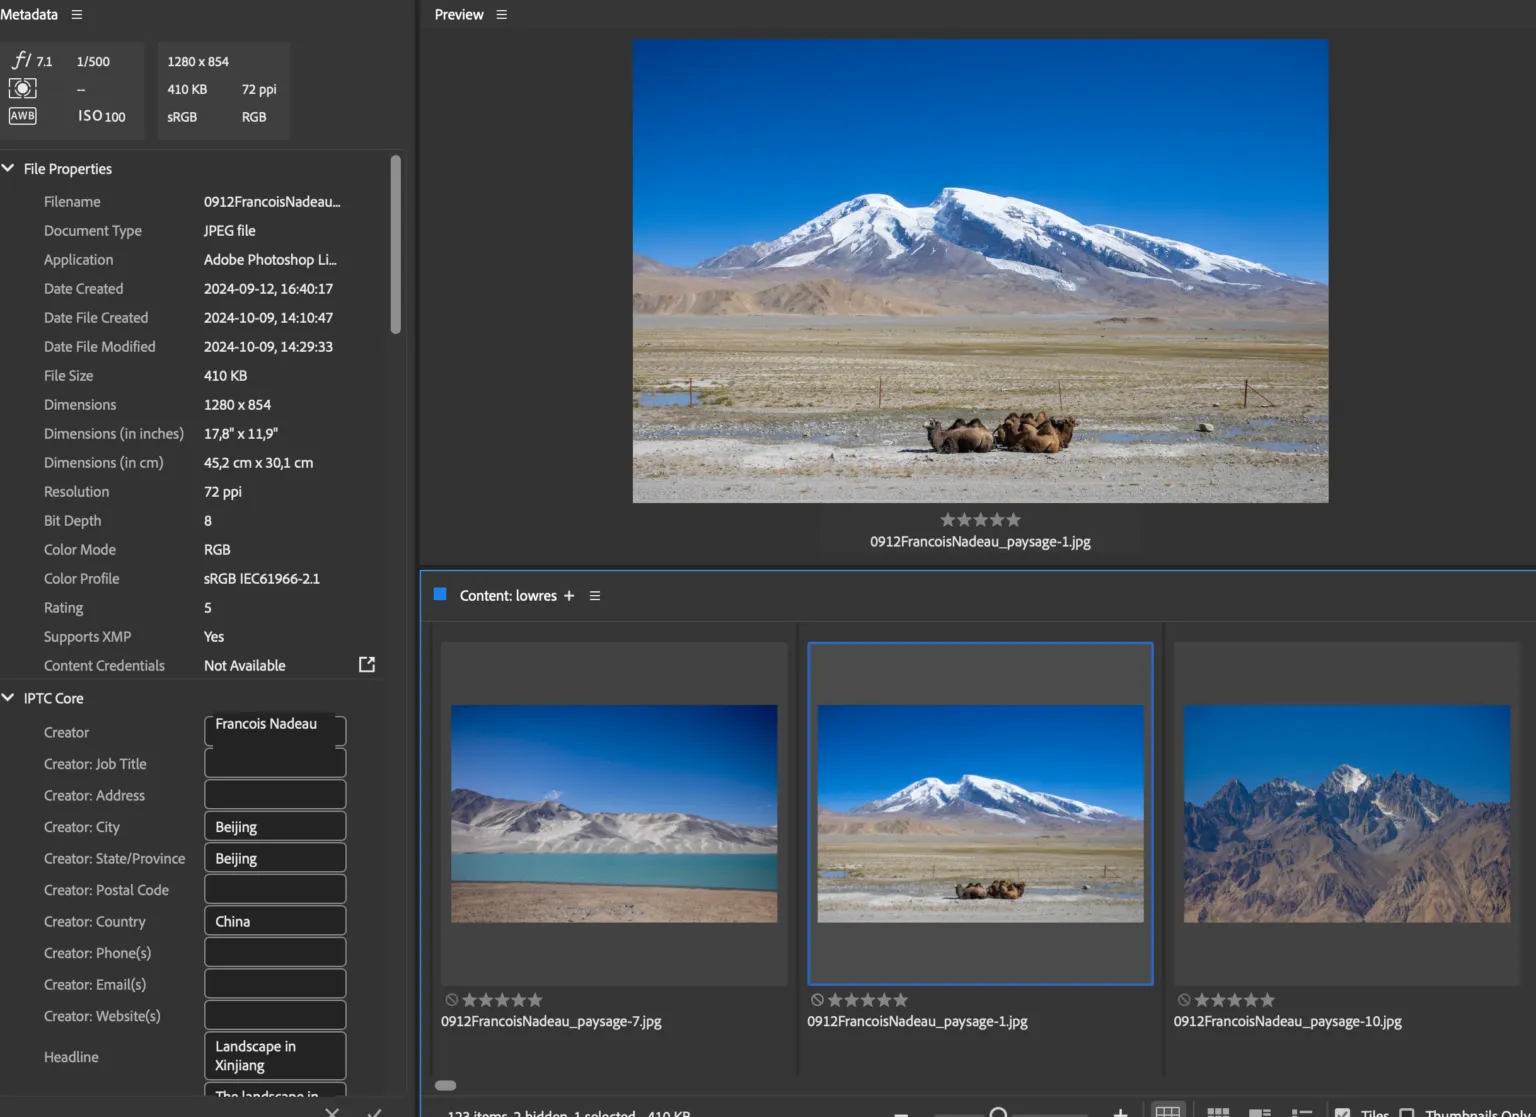Image resolution: width=1536 pixels, height=1117 pixels.
Task: Open the Metadata panel menu icon
Action: [77, 15]
